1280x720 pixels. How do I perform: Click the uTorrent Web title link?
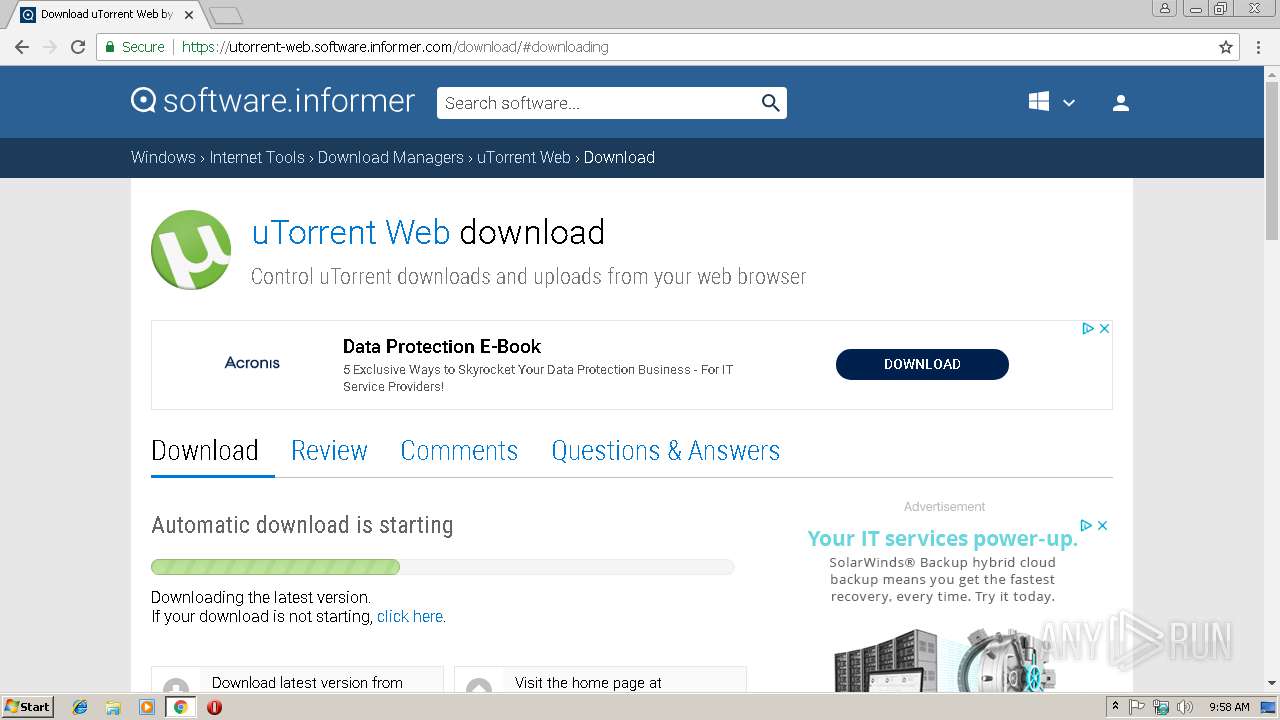click(351, 232)
